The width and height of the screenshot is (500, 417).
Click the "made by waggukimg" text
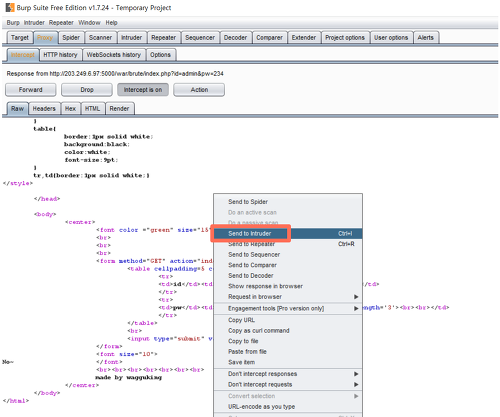[x=128, y=378]
